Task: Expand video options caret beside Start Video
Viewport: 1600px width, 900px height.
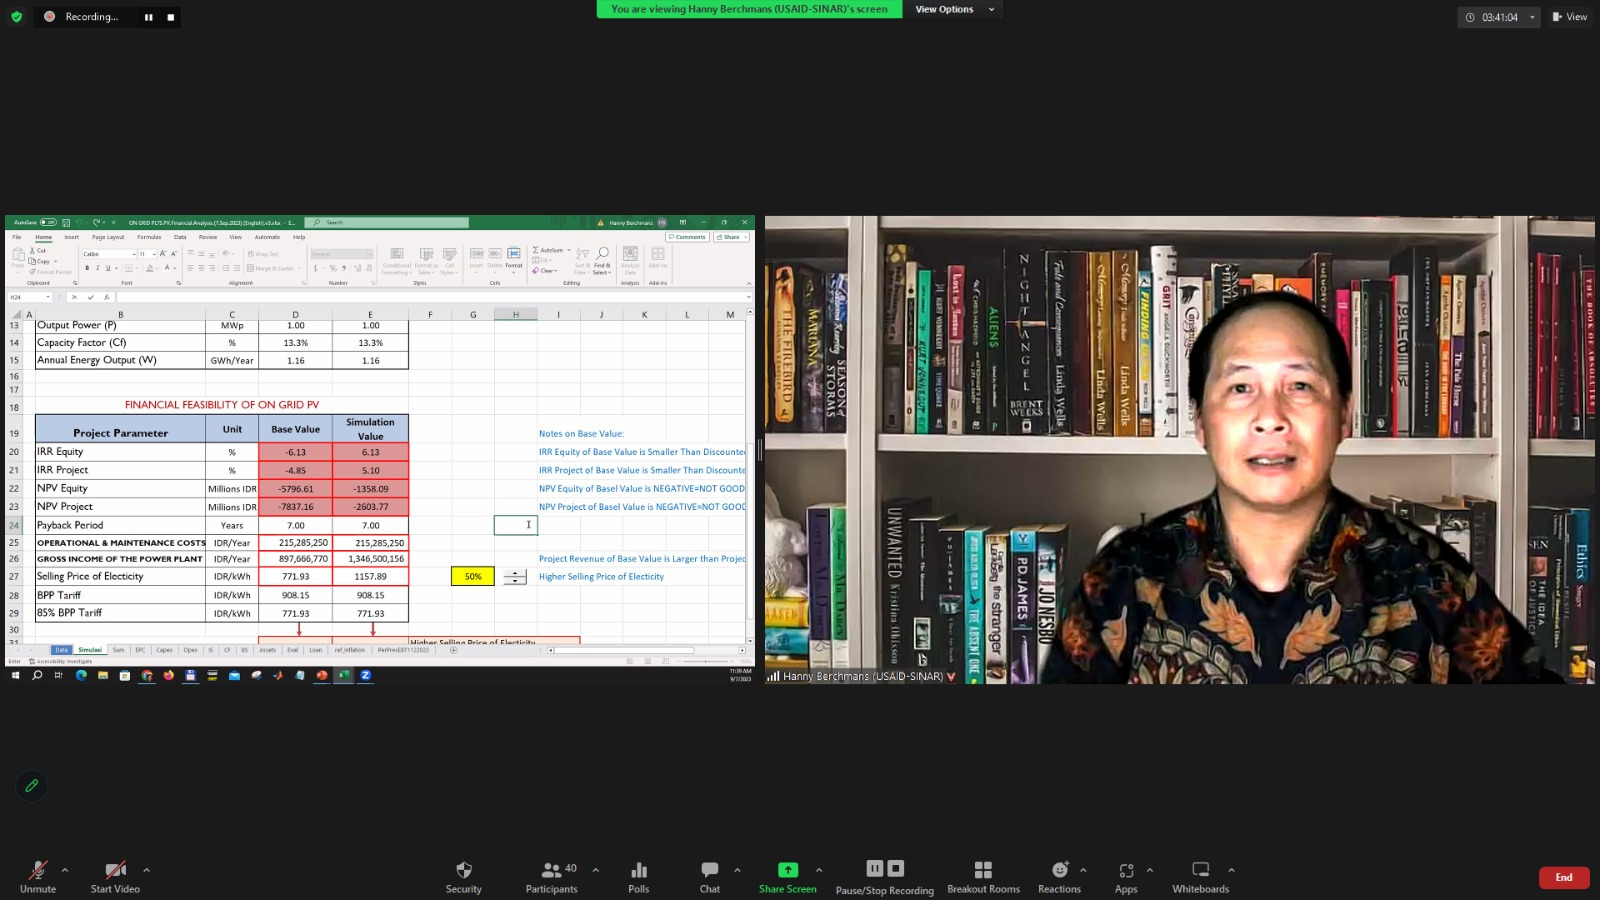Action: click(x=146, y=870)
